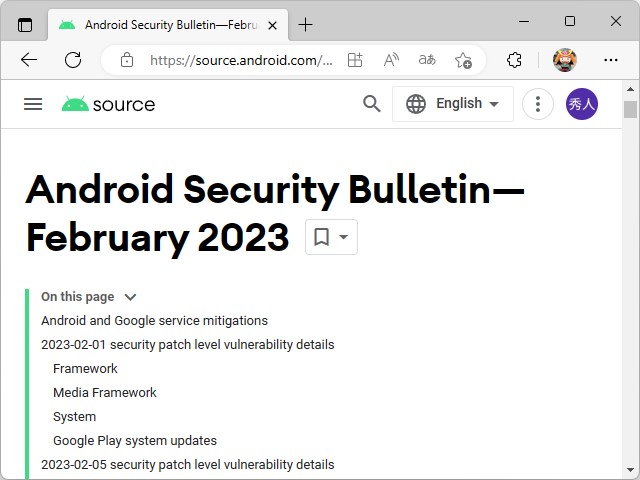Image resolution: width=640 pixels, height=480 pixels.
Task: Click the vertical scrollbar thumb
Action: 630,109
